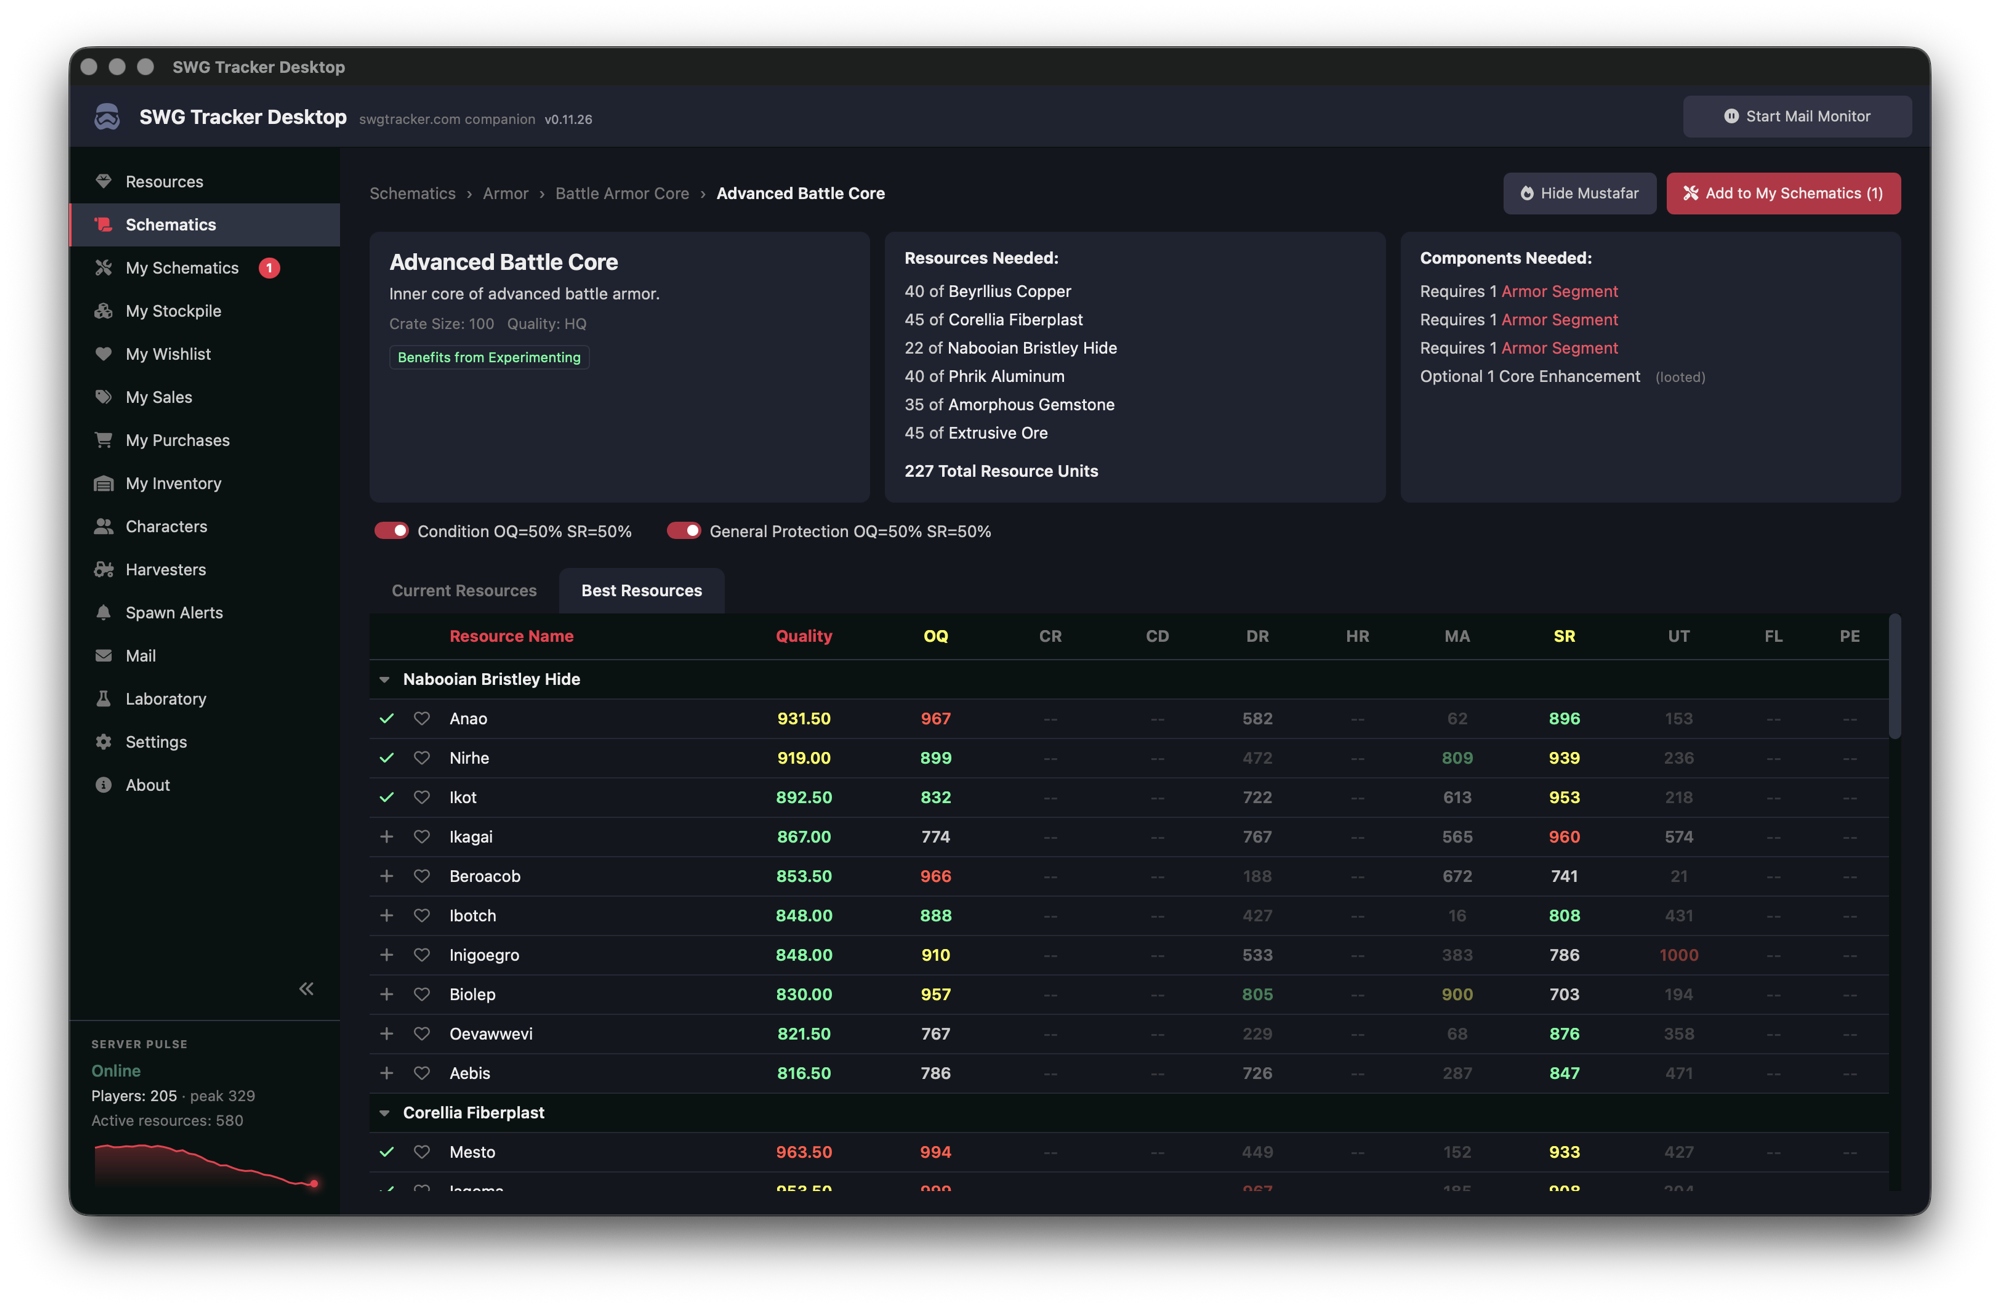This screenshot has width=2000, height=1307.
Task: Click the My Stockpile boxes icon
Action: click(x=103, y=310)
